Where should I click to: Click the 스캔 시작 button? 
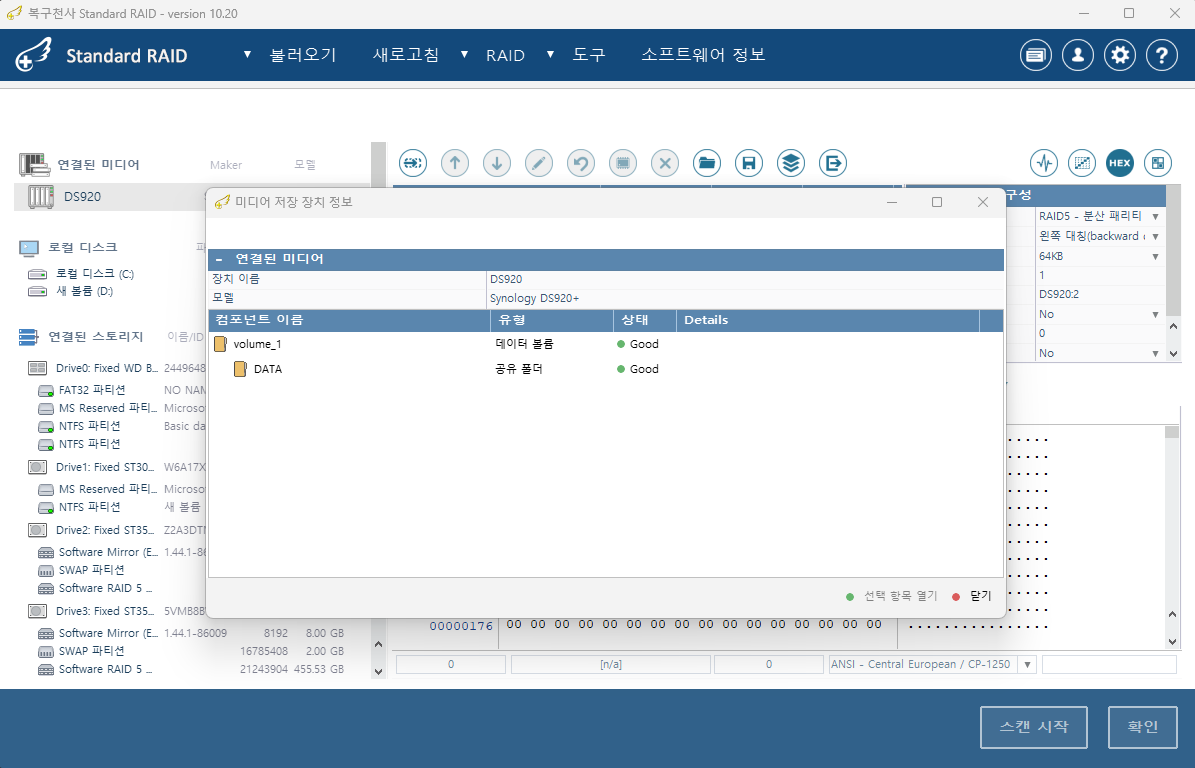(1033, 727)
